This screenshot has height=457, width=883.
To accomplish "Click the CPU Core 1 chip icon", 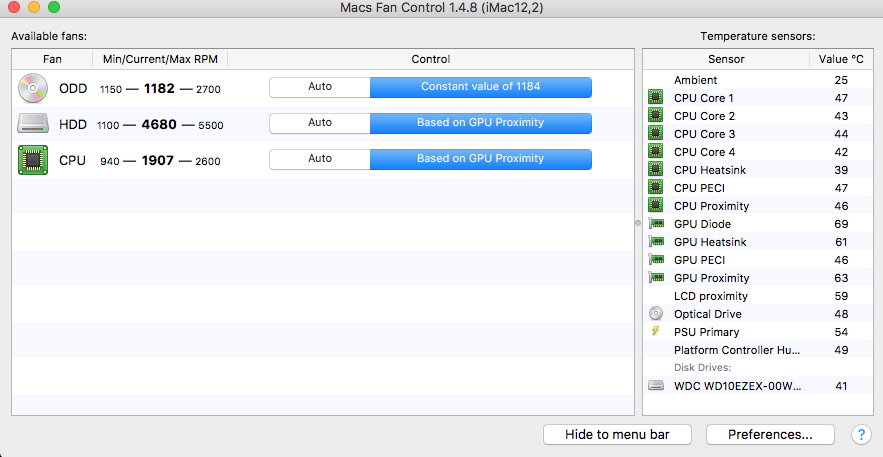I will [655, 97].
